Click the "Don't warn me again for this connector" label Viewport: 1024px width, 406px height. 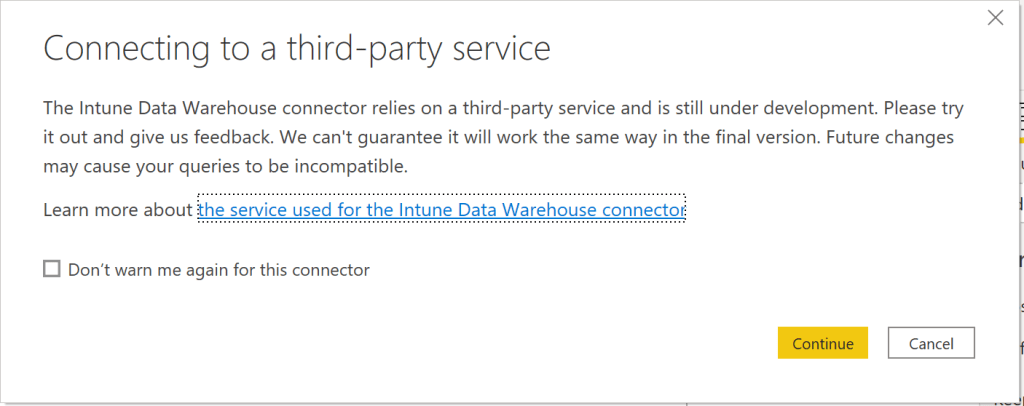pos(219,269)
